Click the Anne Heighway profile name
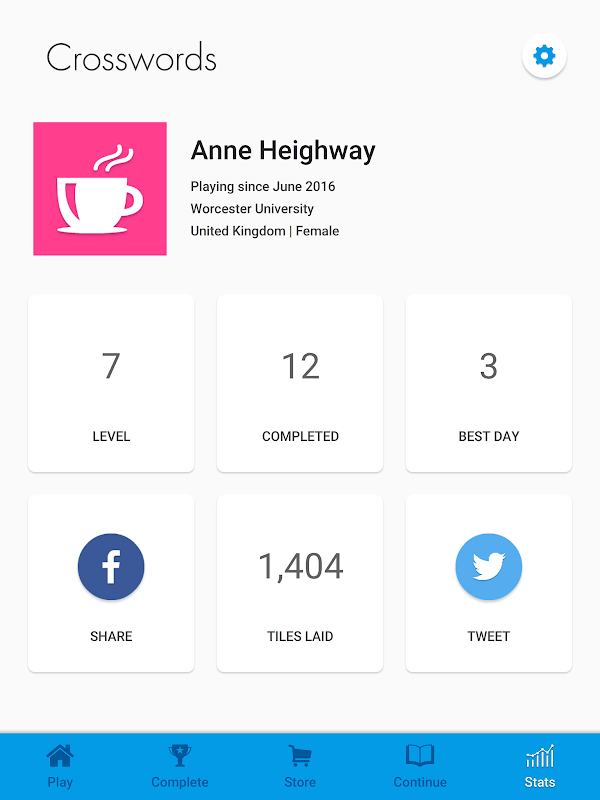600x800 pixels. tap(283, 151)
